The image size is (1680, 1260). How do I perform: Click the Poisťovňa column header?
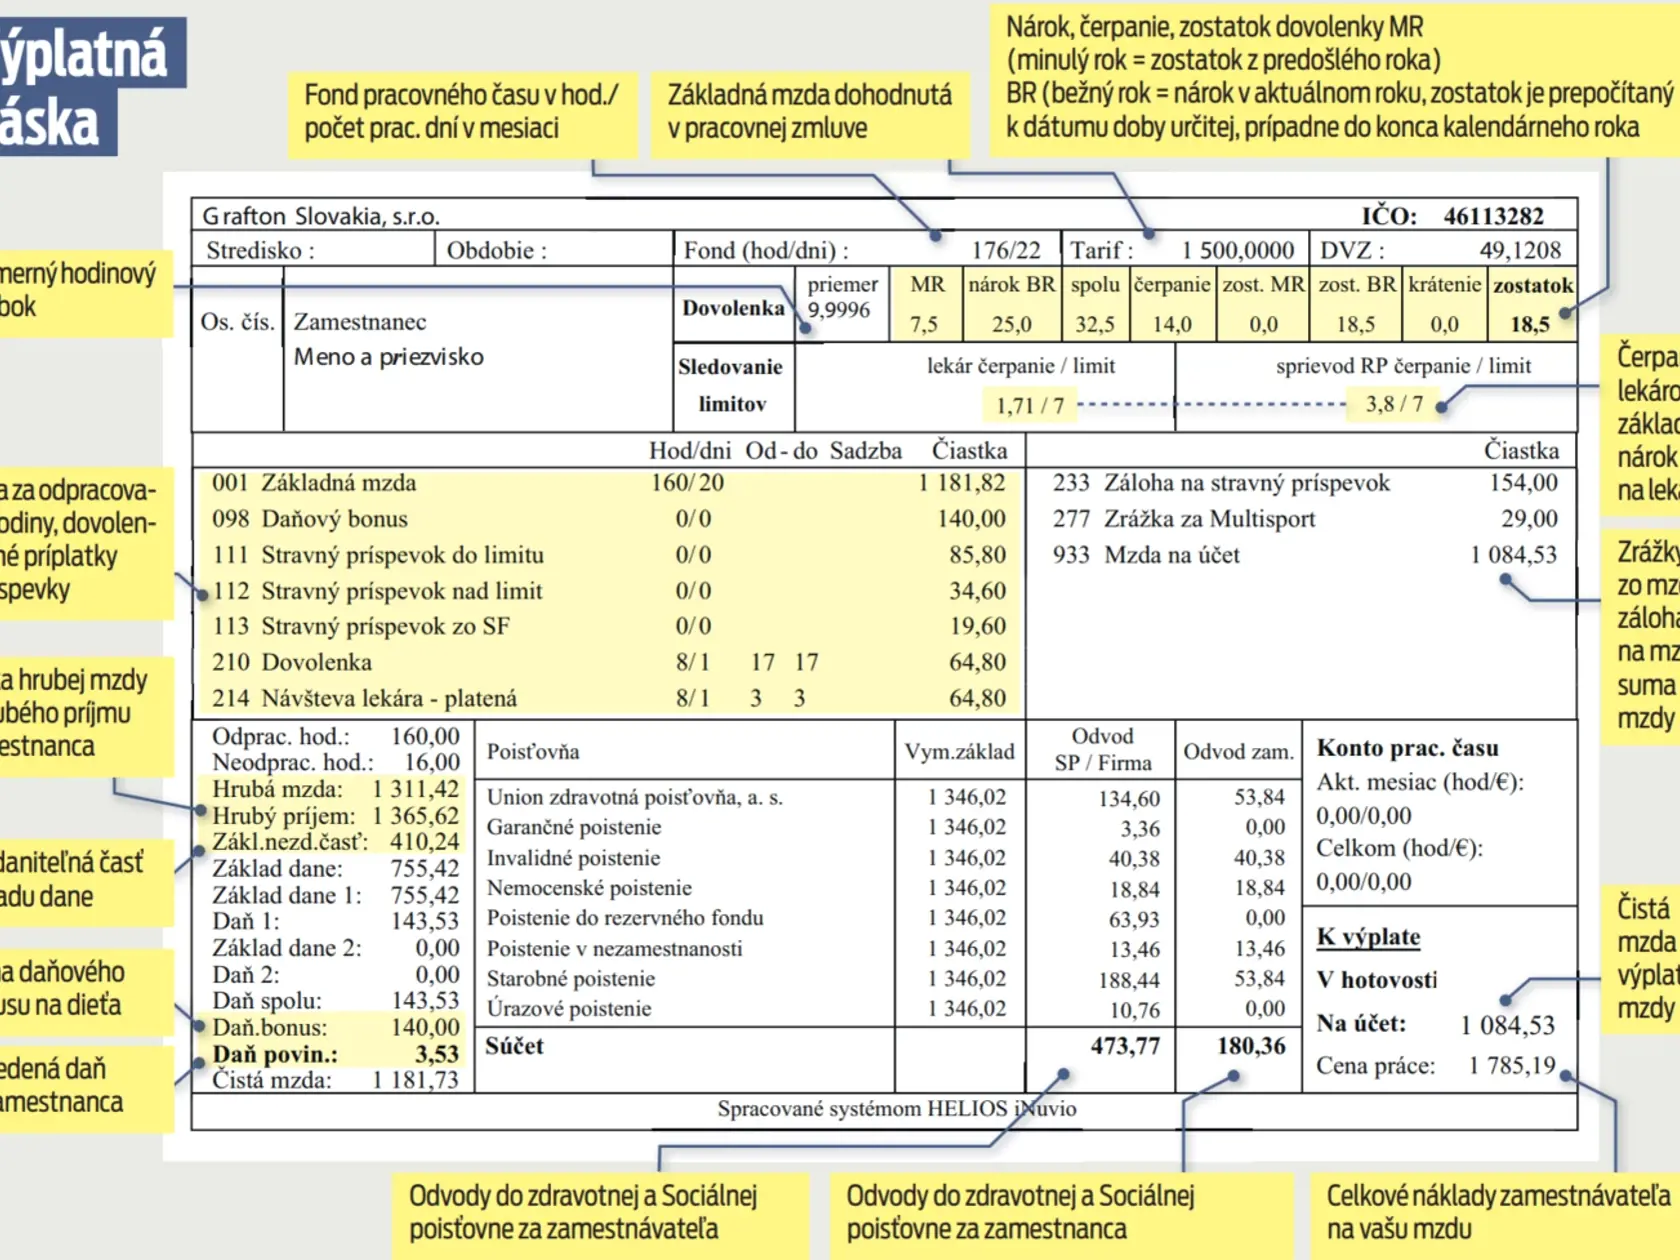pyautogui.click(x=533, y=752)
